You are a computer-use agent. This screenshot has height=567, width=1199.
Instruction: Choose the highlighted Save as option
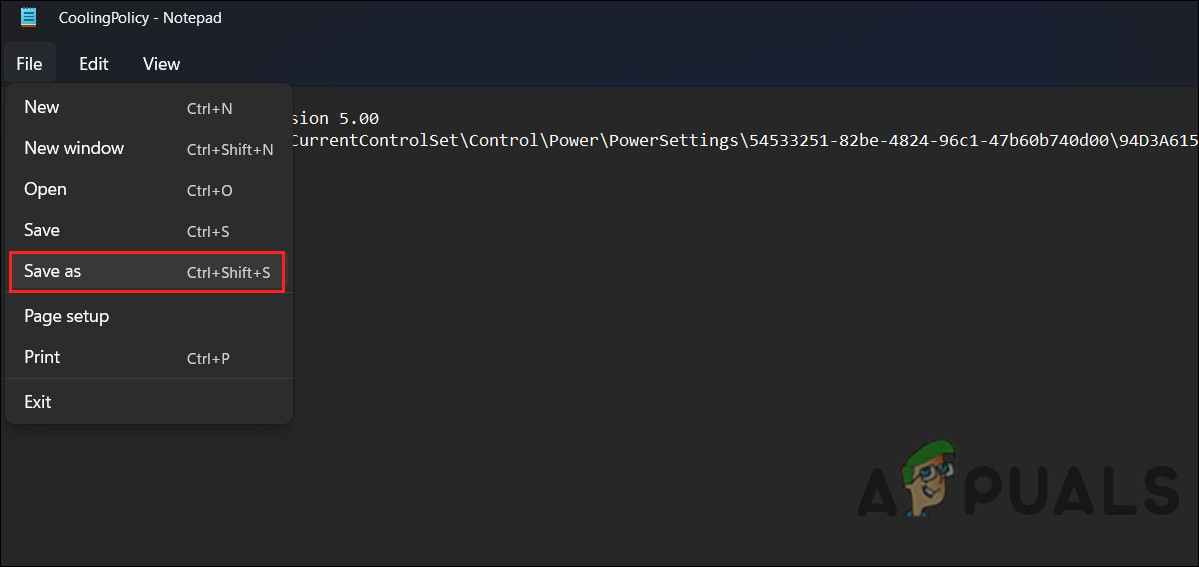click(x=147, y=272)
